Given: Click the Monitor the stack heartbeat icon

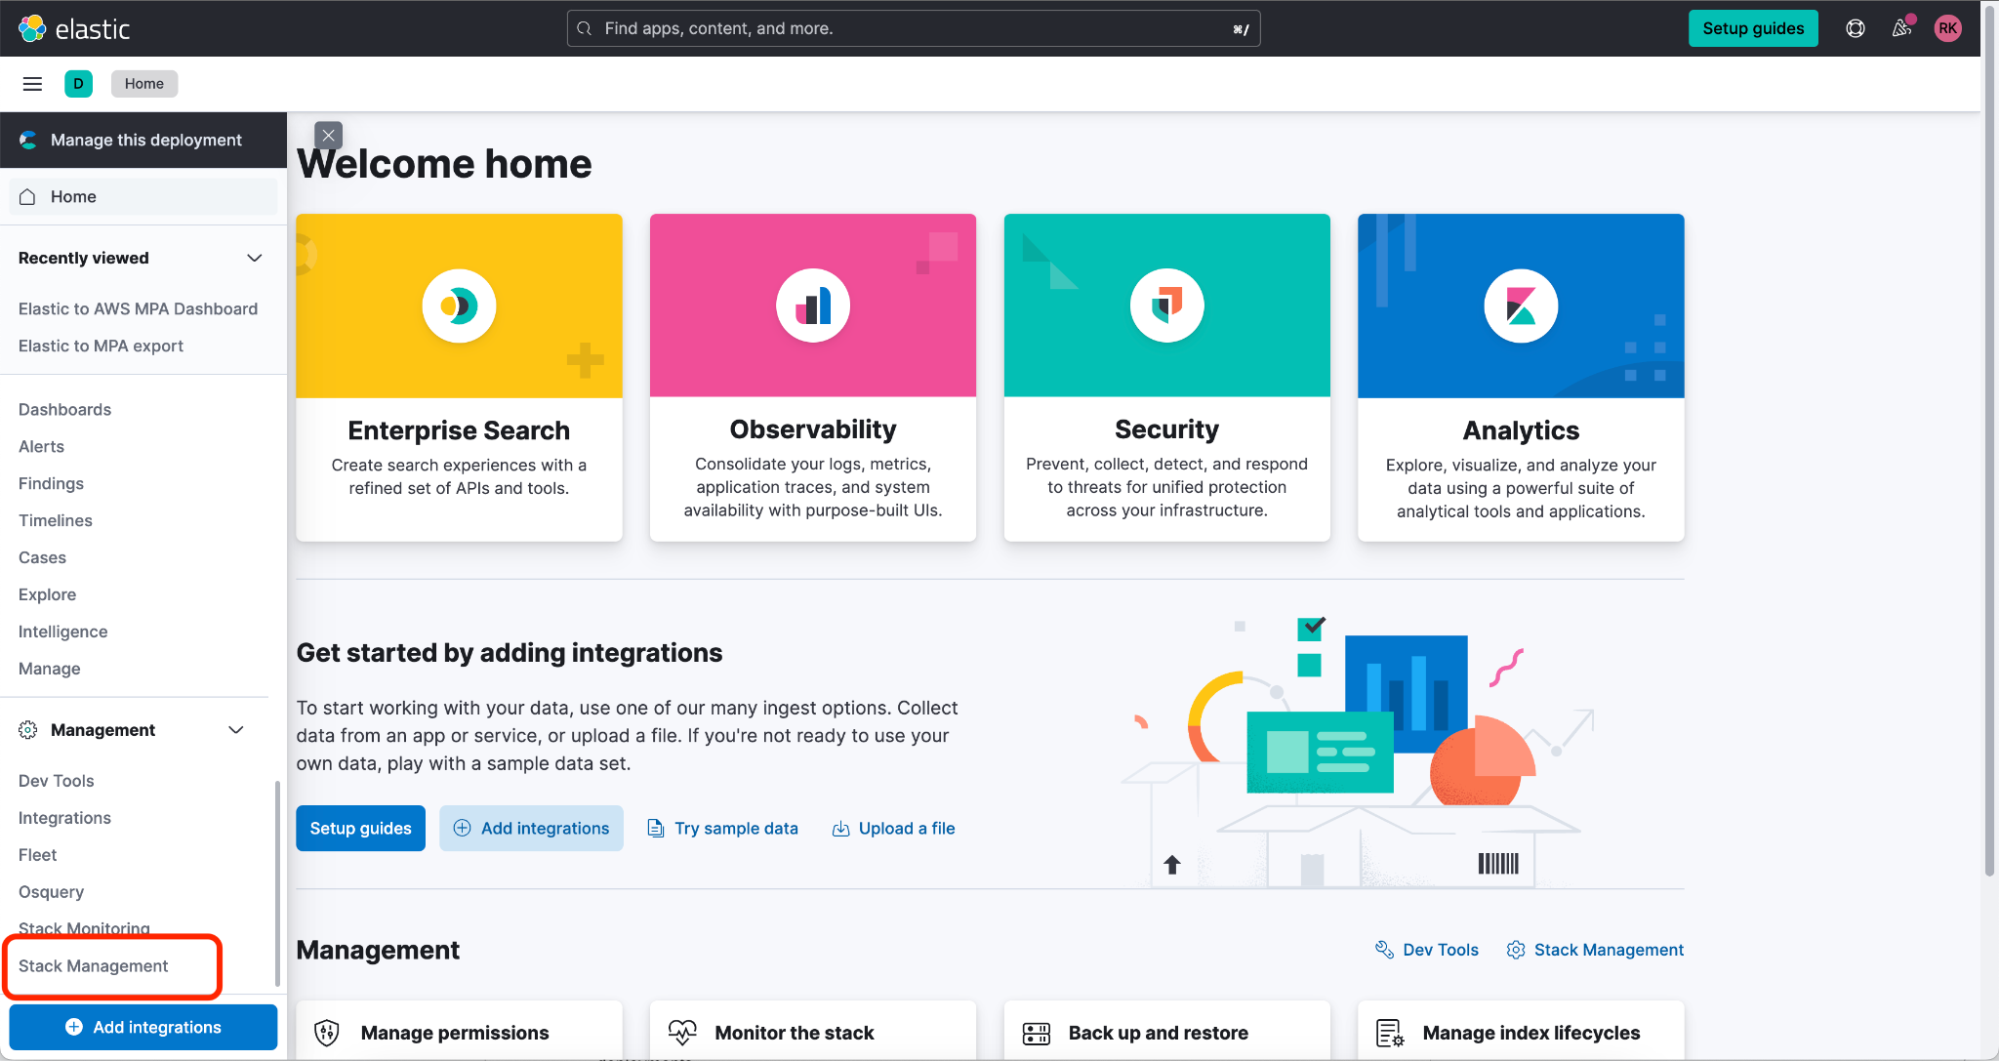Looking at the screenshot, I should 682,1033.
